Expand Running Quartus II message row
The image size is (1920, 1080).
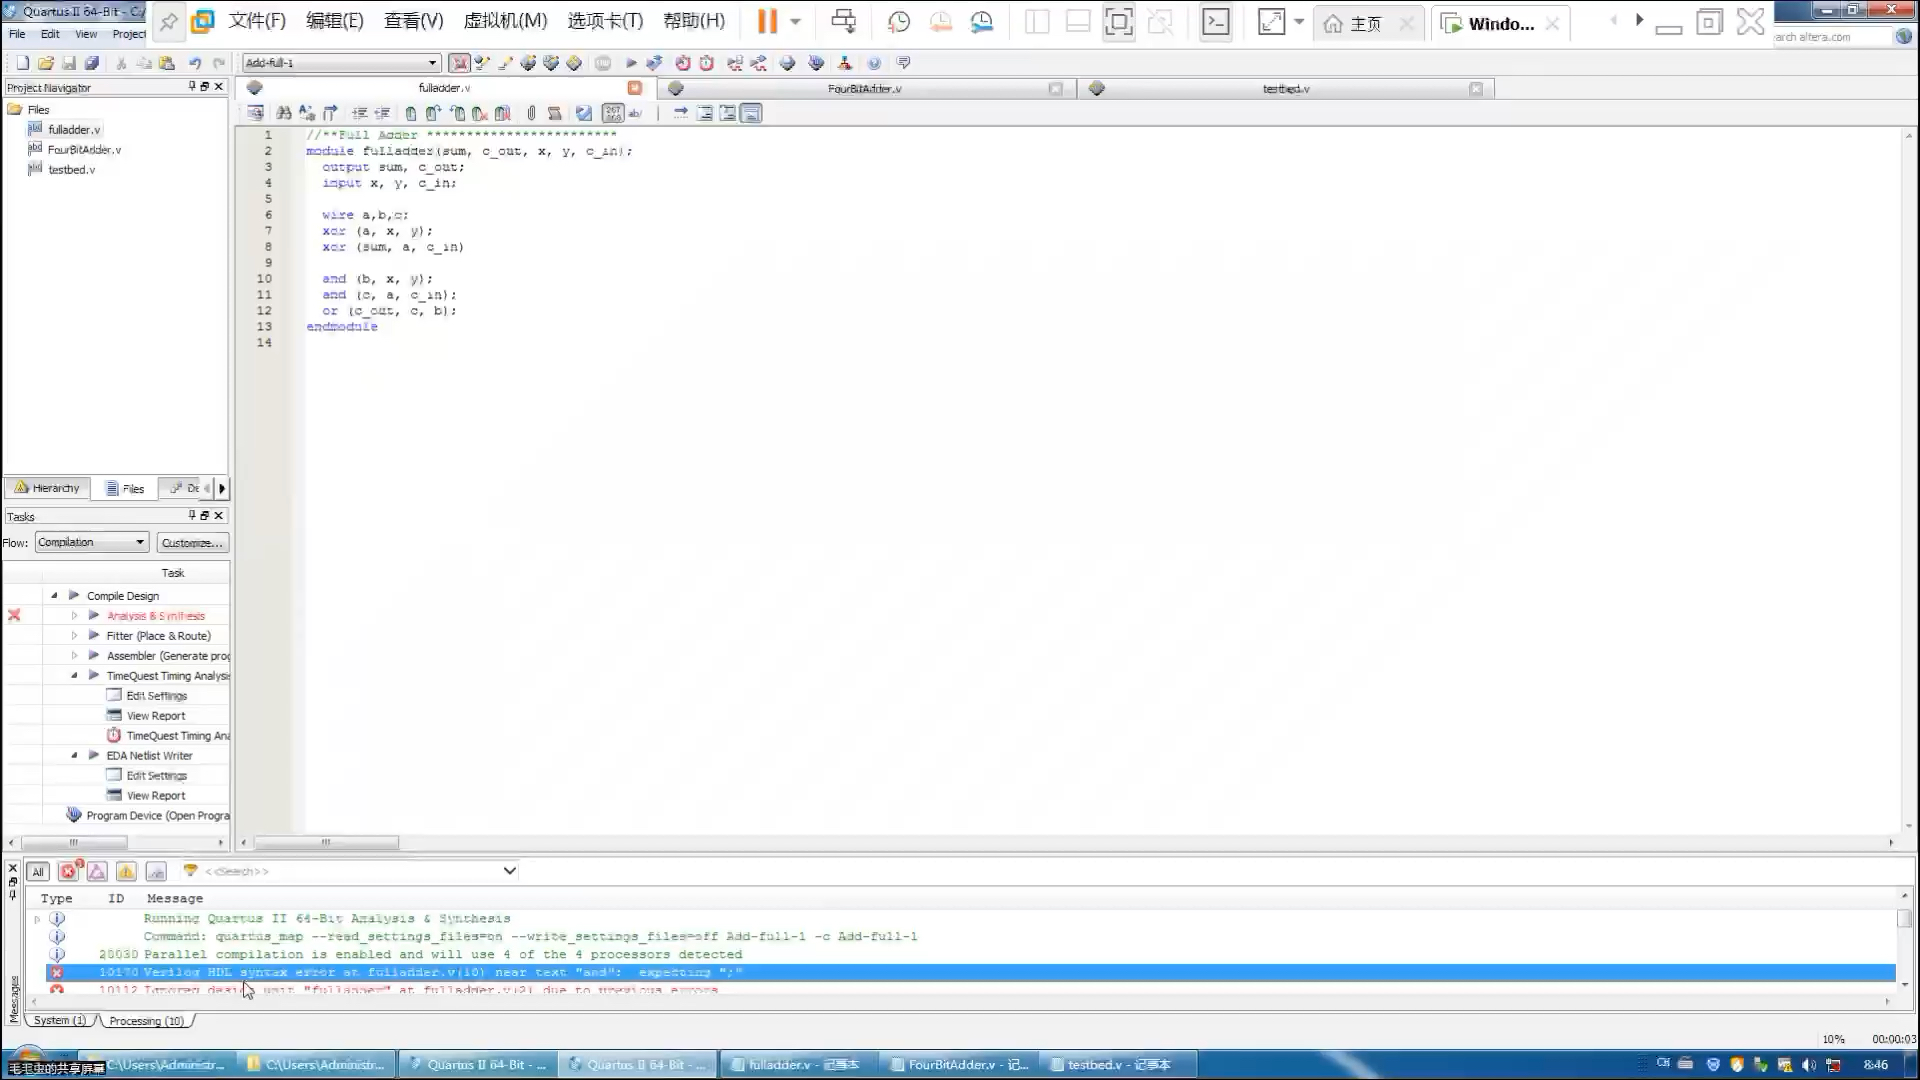[37, 919]
